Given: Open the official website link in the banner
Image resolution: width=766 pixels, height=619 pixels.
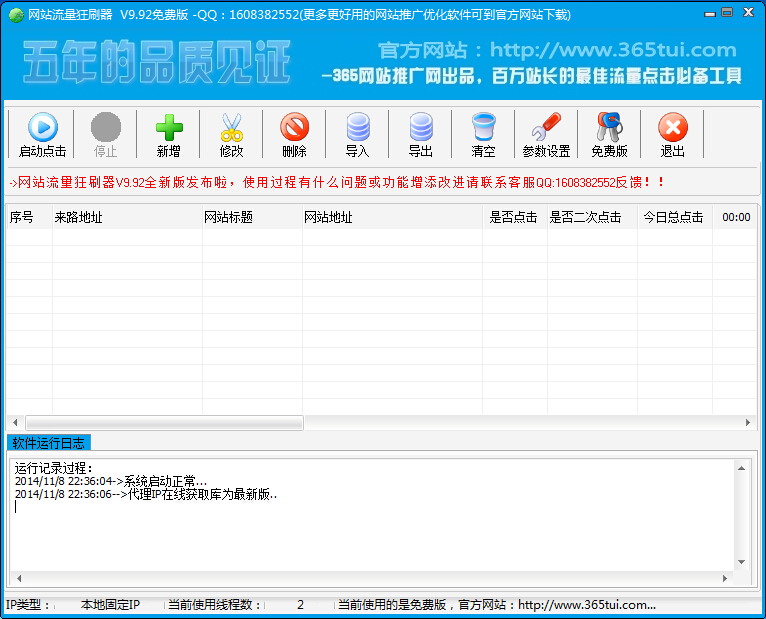Looking at the screenshot, I should click(614, 50).
